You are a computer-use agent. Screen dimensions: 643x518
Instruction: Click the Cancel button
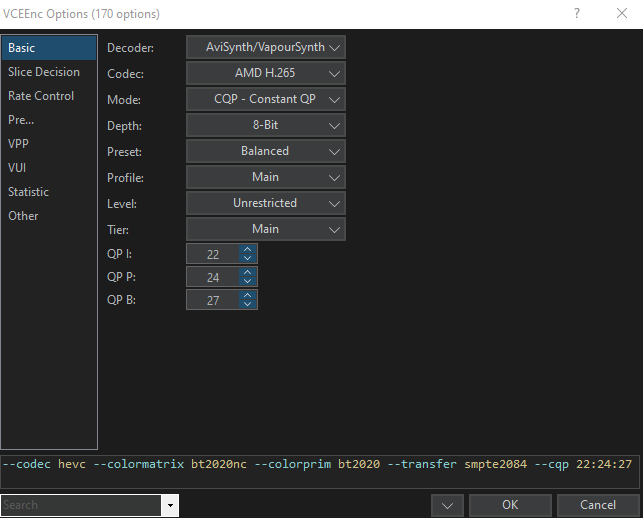[598, 505]
